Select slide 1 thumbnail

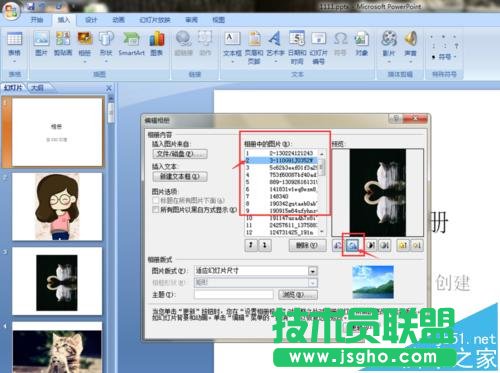pyautogui.click(x=57, y=132)
